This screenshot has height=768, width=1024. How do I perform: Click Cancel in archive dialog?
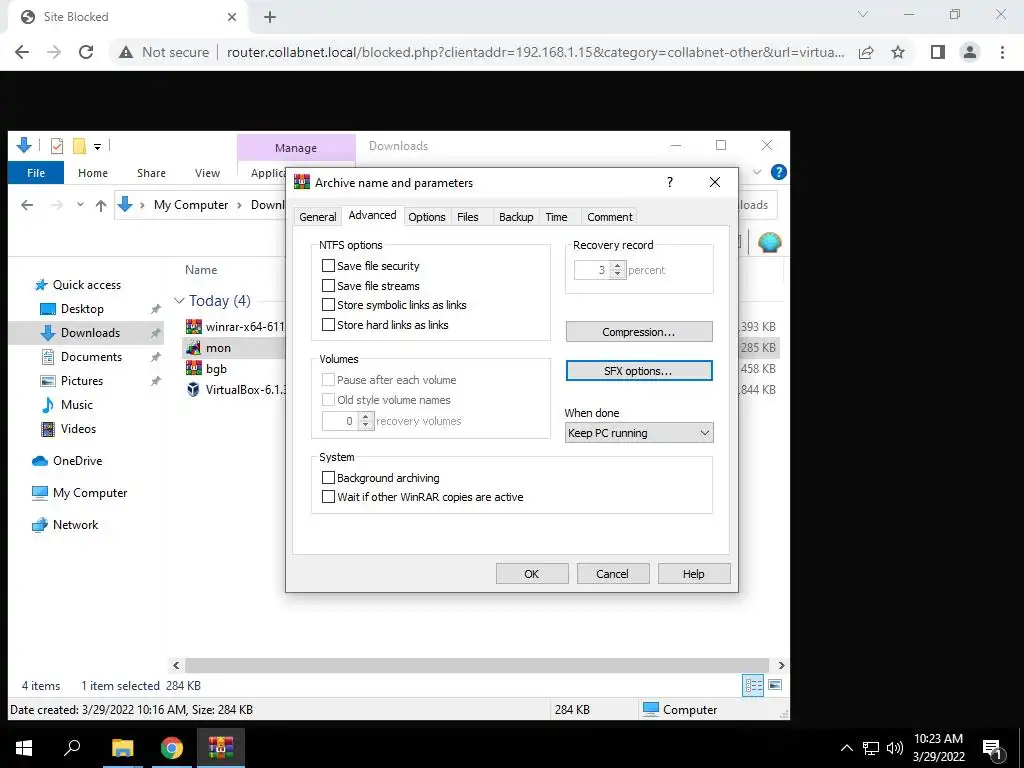[612, 573]
